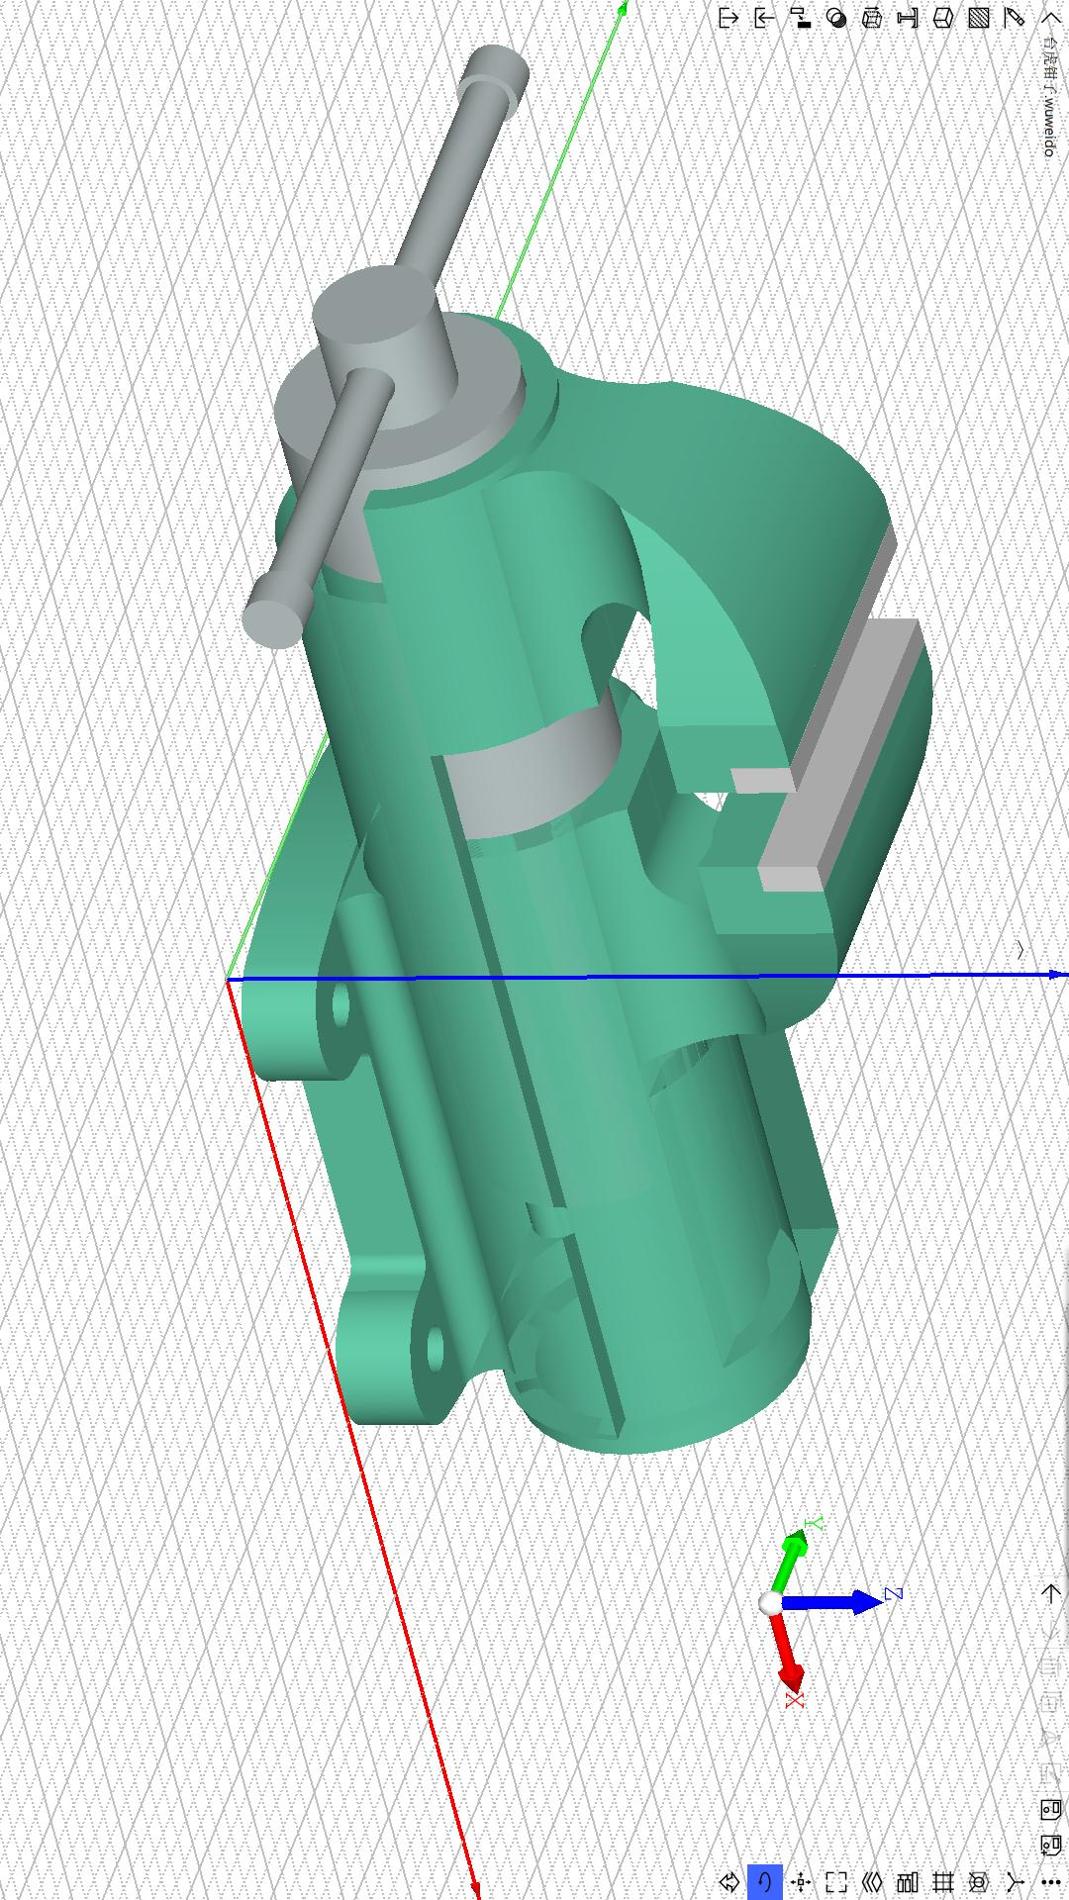Toggle the coordinate axes display icon
The width and height of the screenshot is (1069, 1900).
(1015, 1882)
